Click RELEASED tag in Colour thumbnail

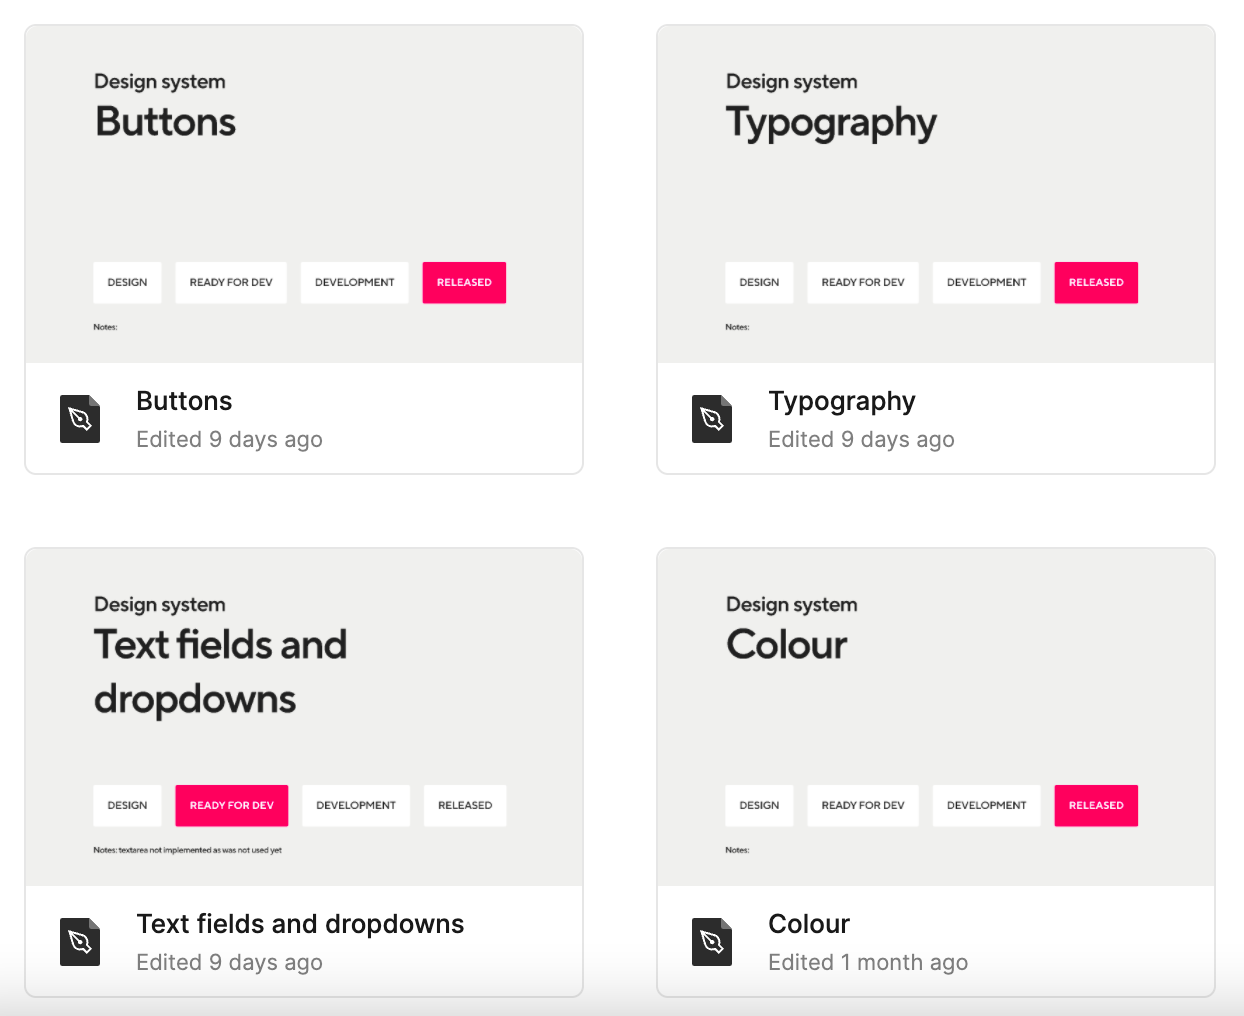tap(1096, 806)
